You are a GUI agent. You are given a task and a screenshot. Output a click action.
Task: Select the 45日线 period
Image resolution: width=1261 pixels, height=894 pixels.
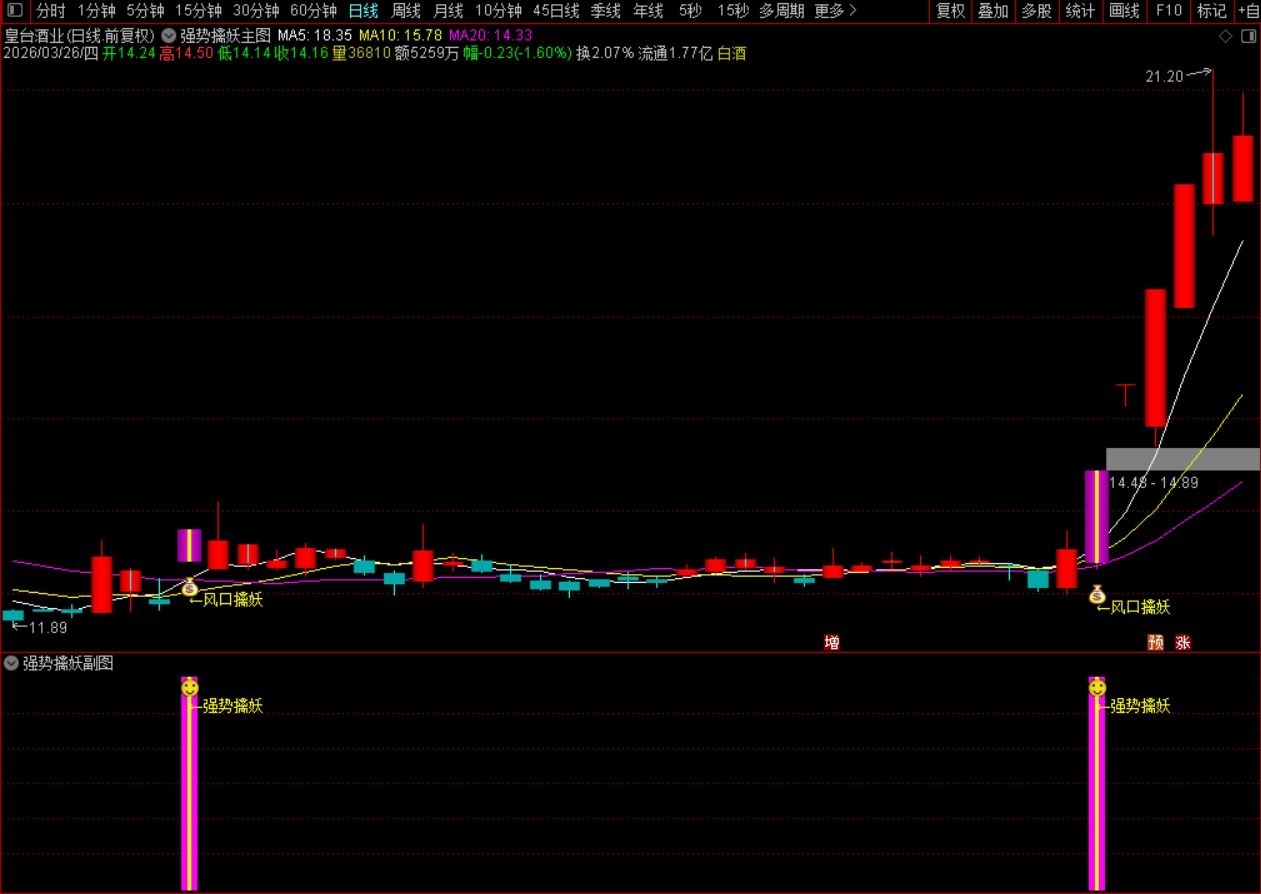point(556,11)
